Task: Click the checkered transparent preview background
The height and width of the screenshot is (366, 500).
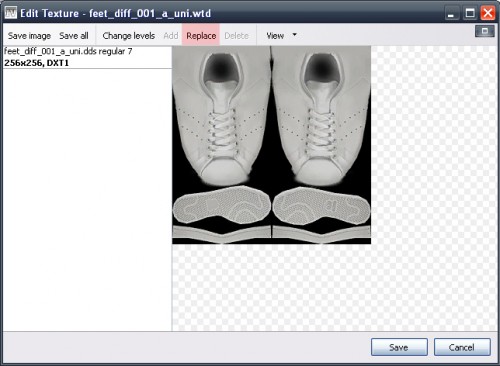Action: [x=333, y=287]
